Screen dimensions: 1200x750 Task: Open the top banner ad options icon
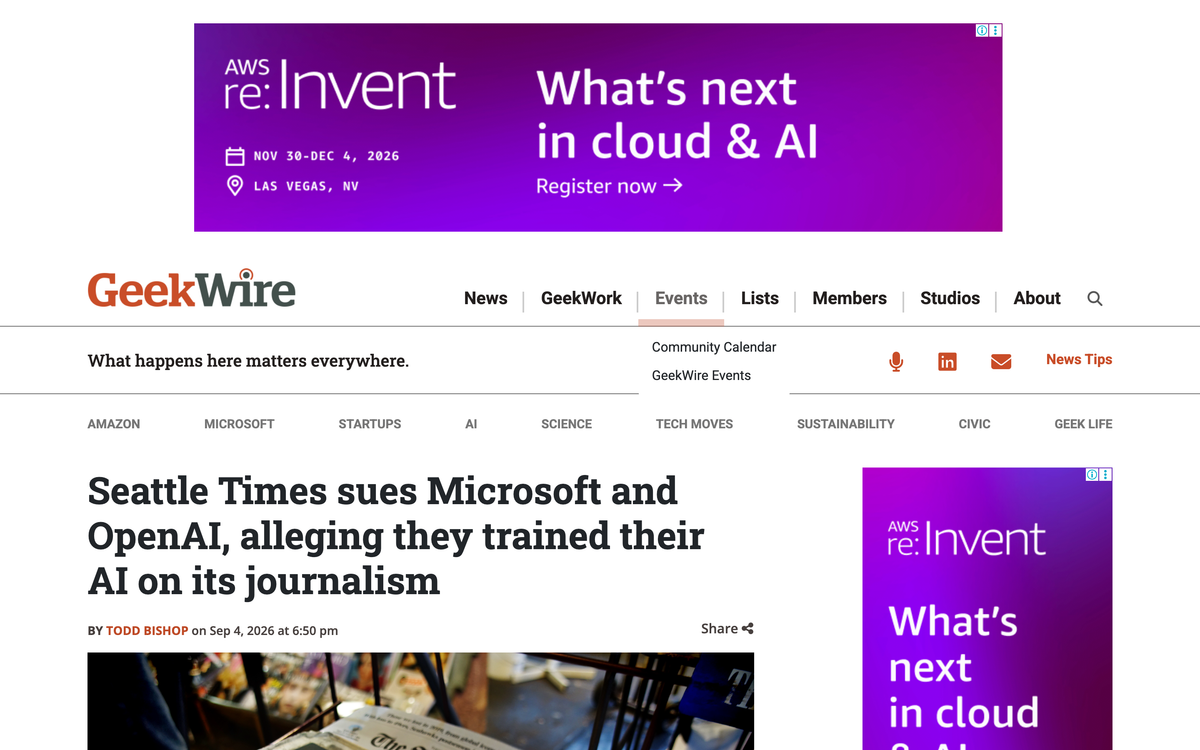point(996,31)
